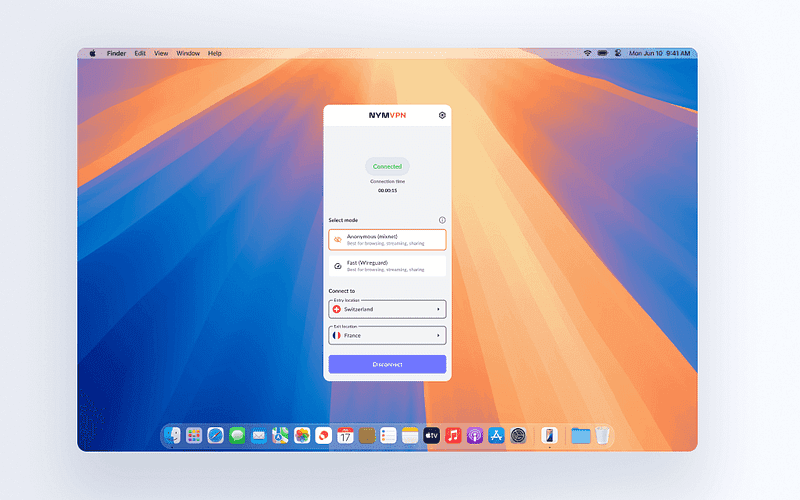
Task: Open the Trash in the dock
Action: click(x=602, y=435)
